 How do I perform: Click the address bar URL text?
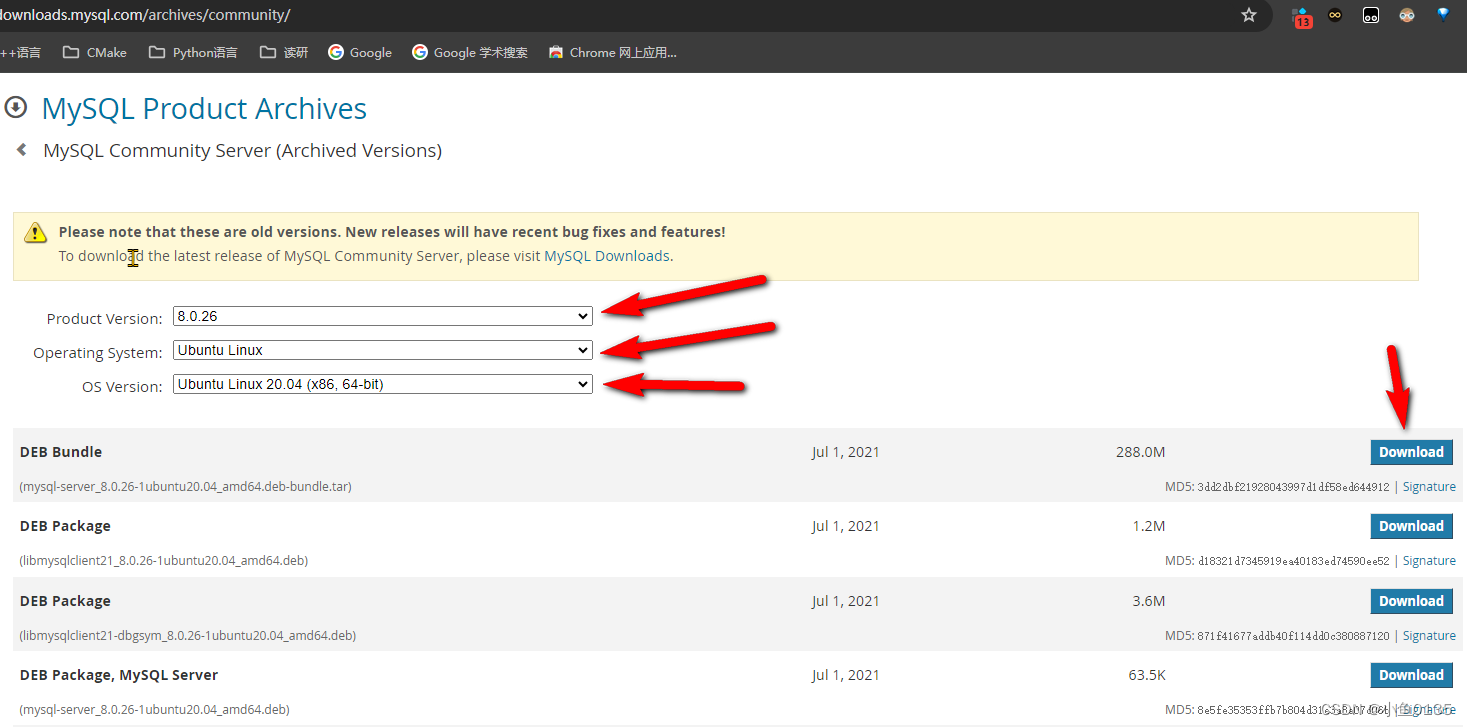145,15
